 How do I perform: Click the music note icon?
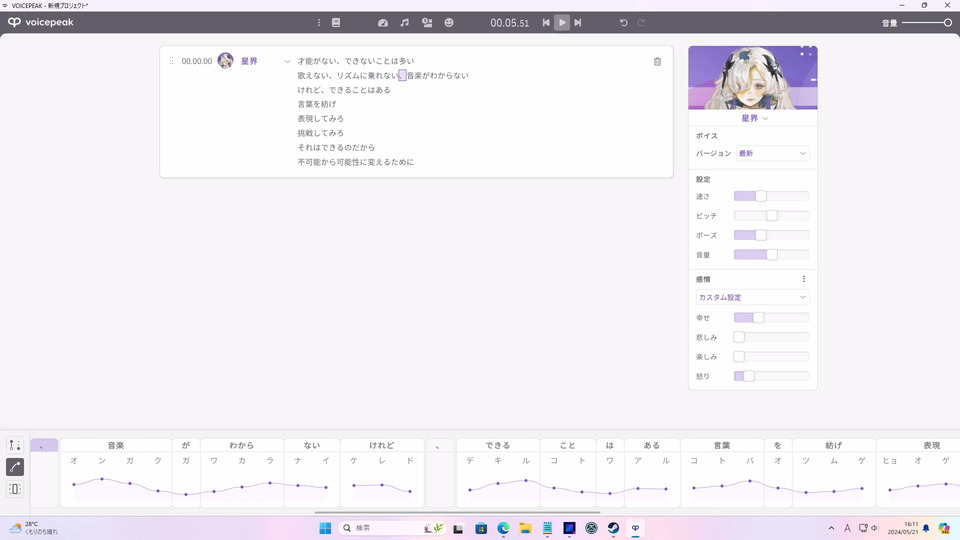[x=405, y=23]
